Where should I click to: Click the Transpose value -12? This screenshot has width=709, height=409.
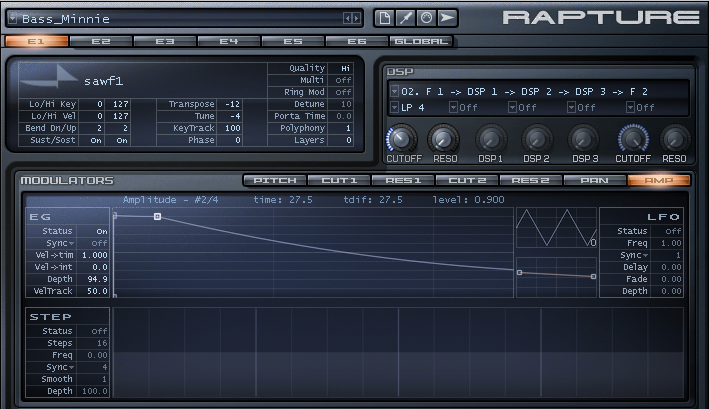point(232,104)
